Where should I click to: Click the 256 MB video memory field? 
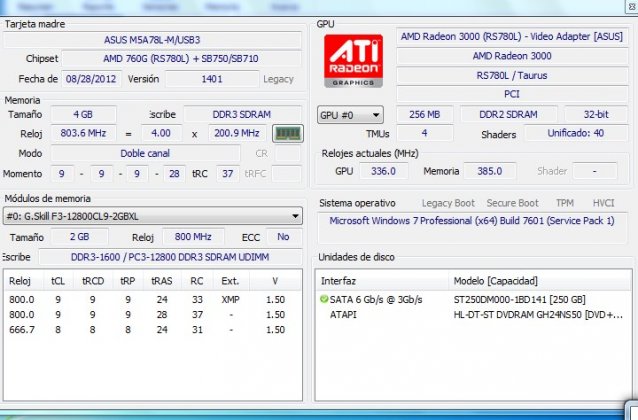coord(424,114)
